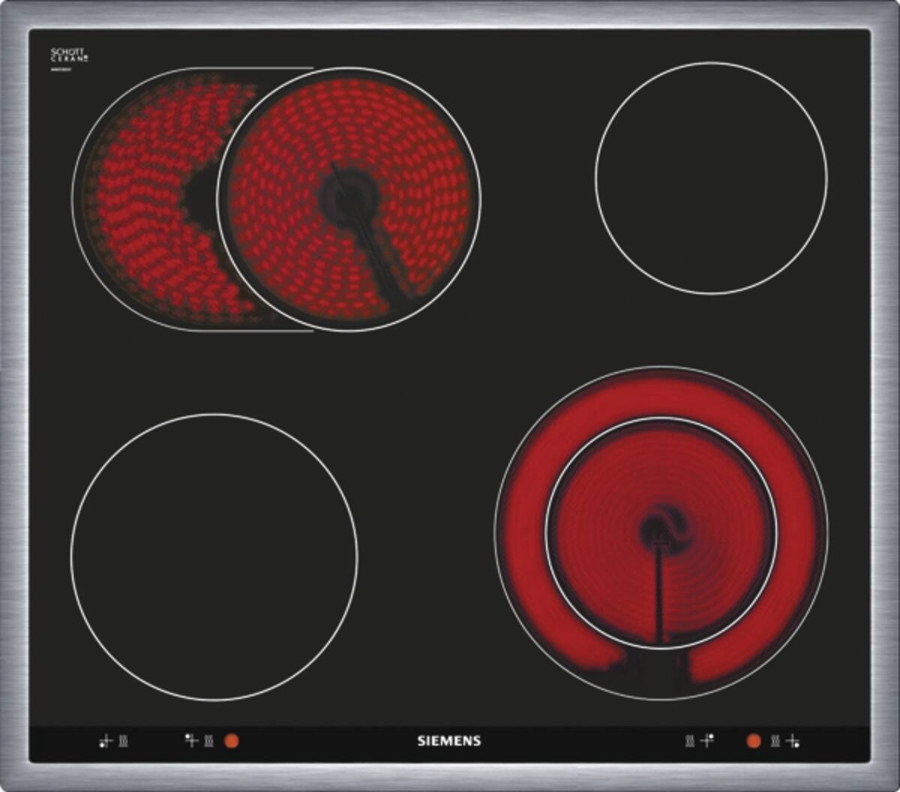Click the SIEMENS brand logo
900x792 pixels.
(449, 741)
